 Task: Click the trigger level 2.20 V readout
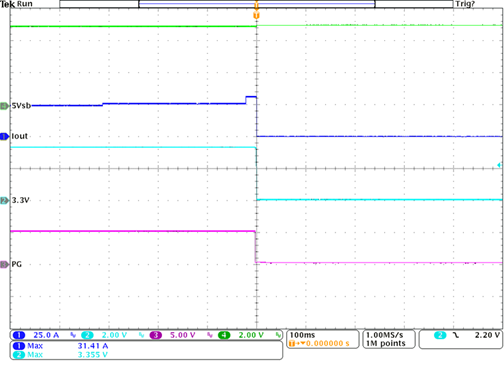(x=487, y=335)
